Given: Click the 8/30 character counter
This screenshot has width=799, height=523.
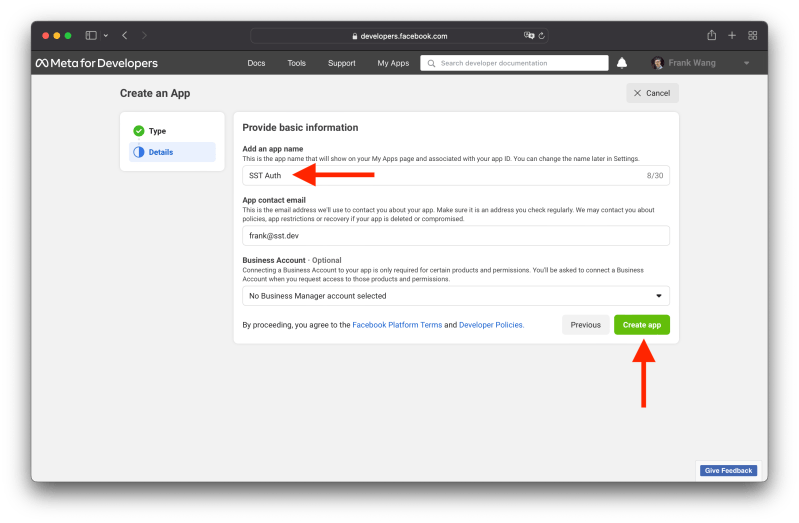Looking at the screenshot, I should [x=655, y=175].
